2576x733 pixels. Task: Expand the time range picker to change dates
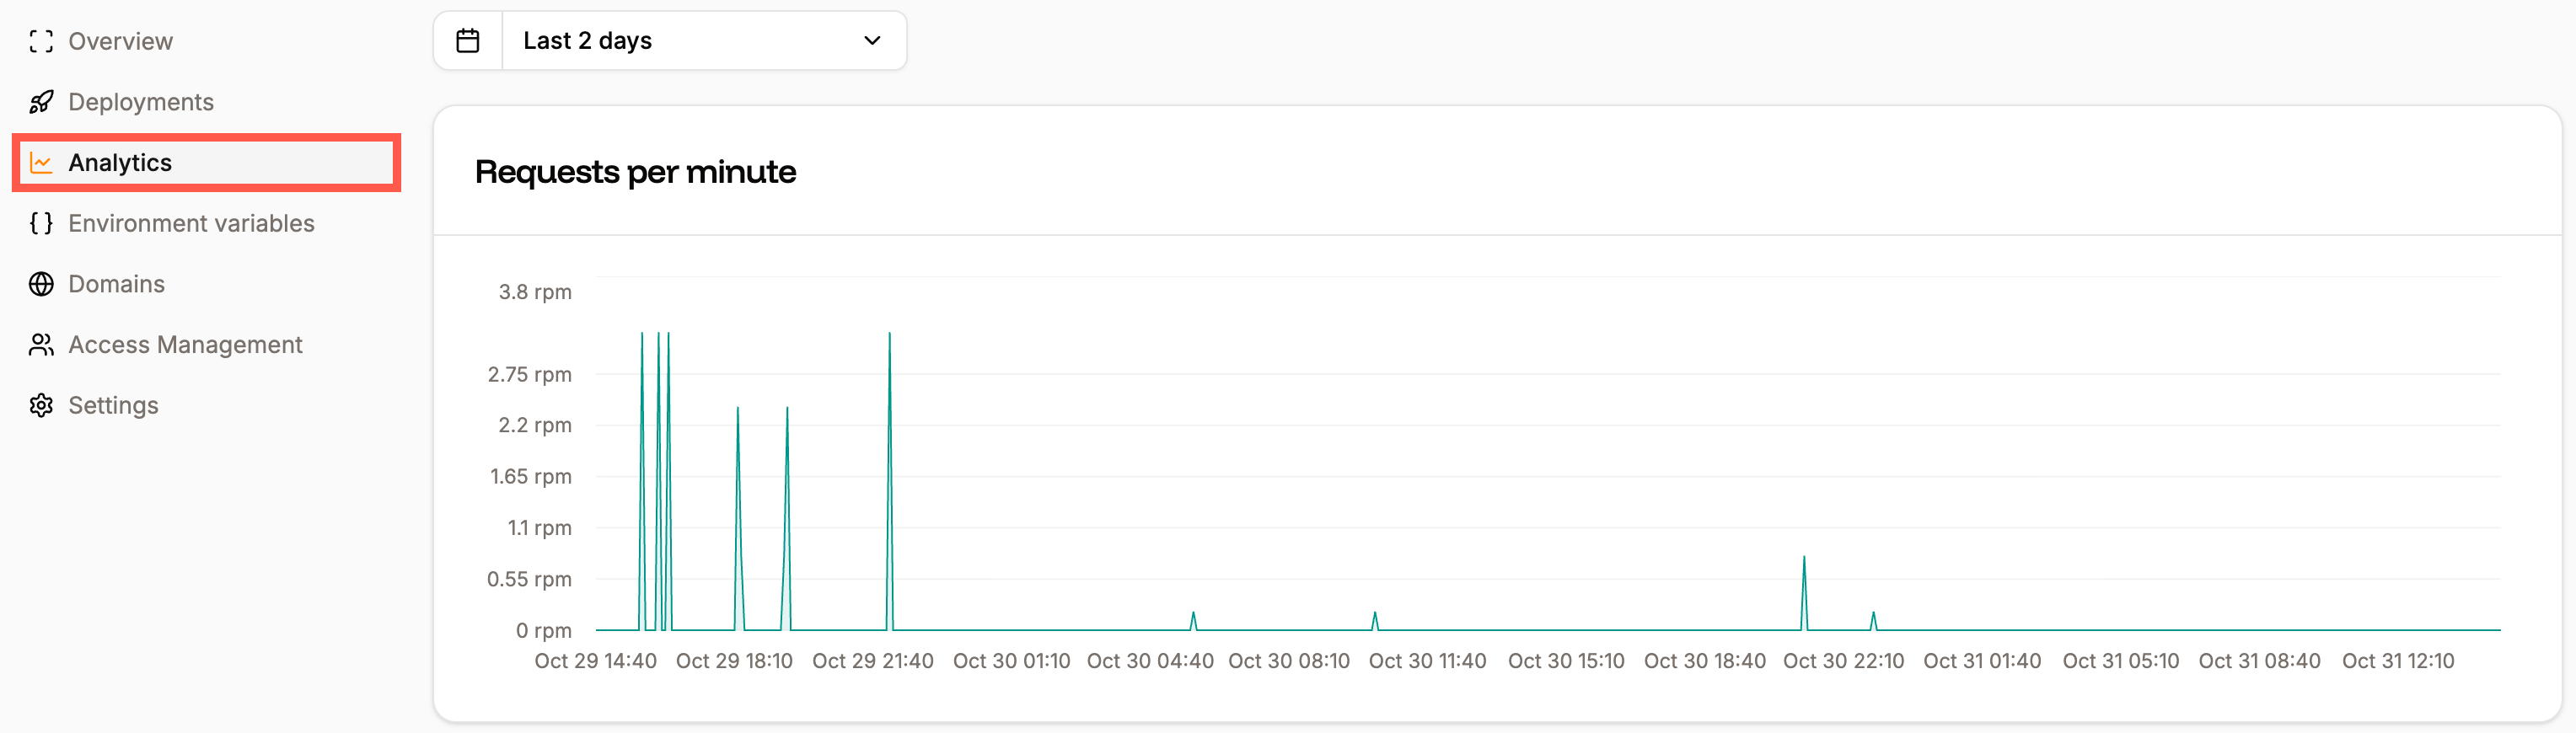click(700, 40)
